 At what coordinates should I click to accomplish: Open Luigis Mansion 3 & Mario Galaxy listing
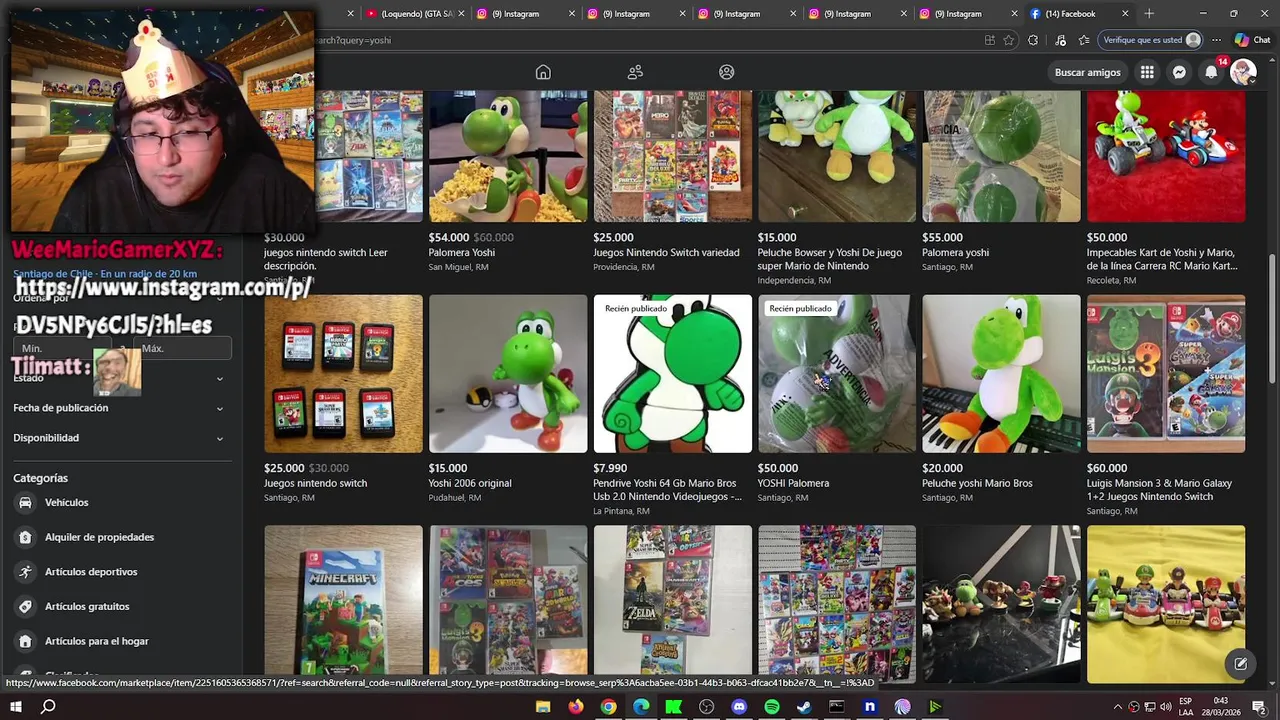click(1160, 490)
